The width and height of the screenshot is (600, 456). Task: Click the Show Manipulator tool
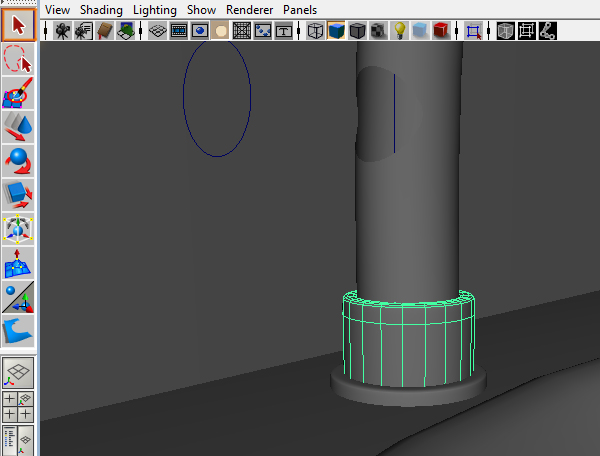18,297
